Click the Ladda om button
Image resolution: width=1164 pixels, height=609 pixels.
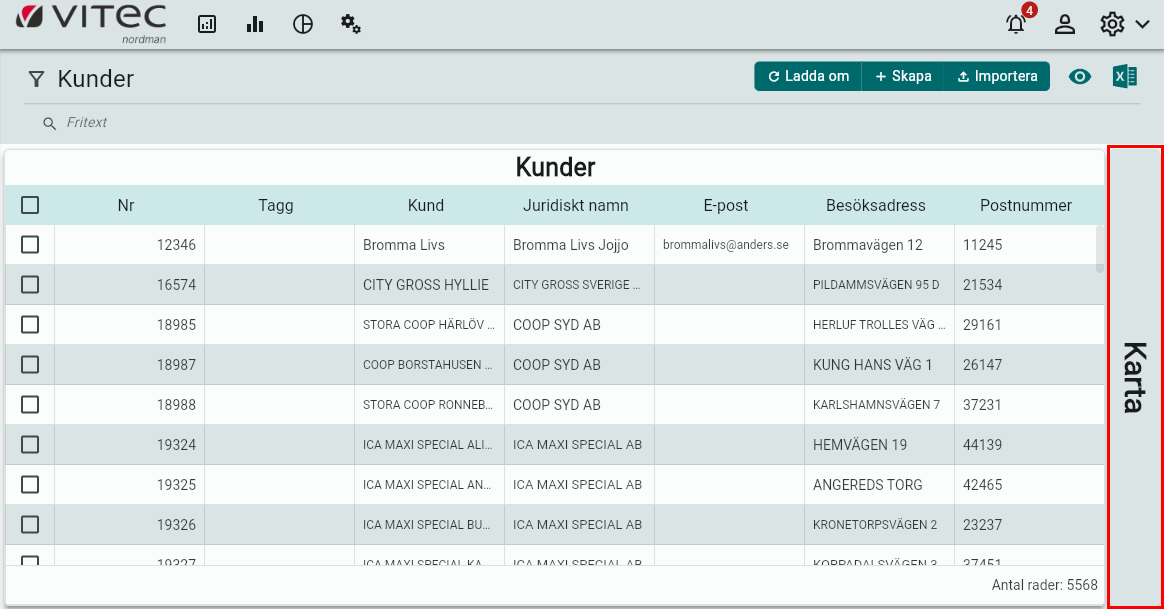point(808,76)
